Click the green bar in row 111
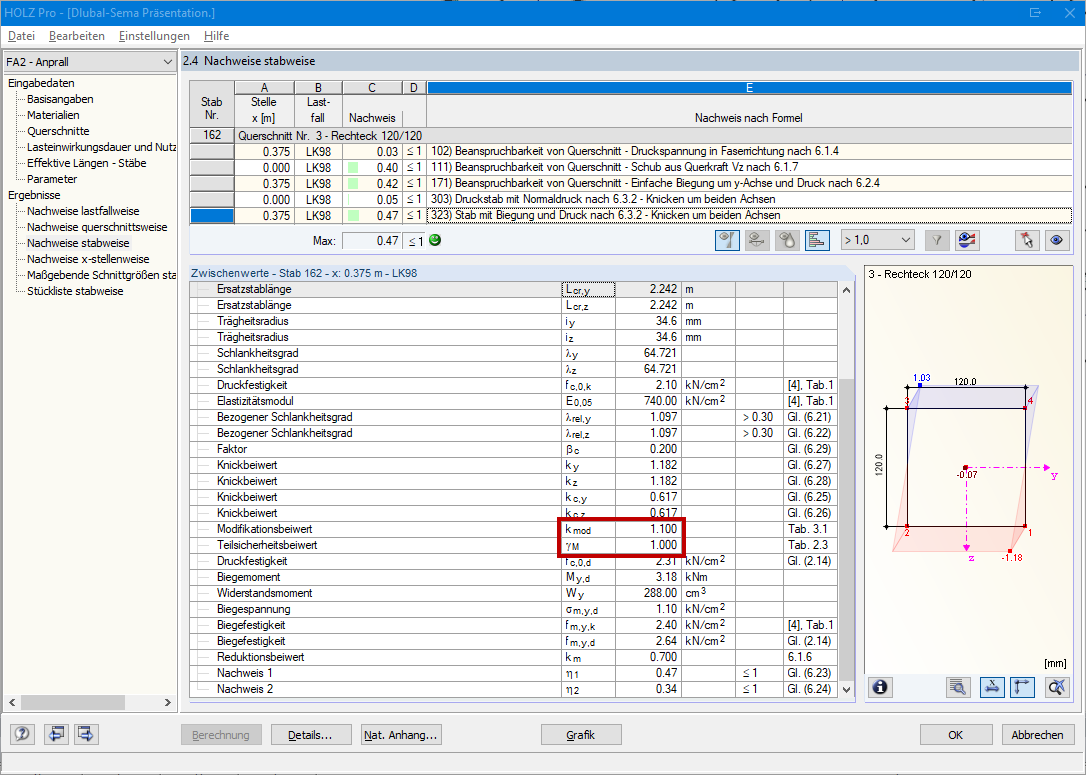Image resolution: width=1086 pixels, height=775 pixels. coord(353,168)
